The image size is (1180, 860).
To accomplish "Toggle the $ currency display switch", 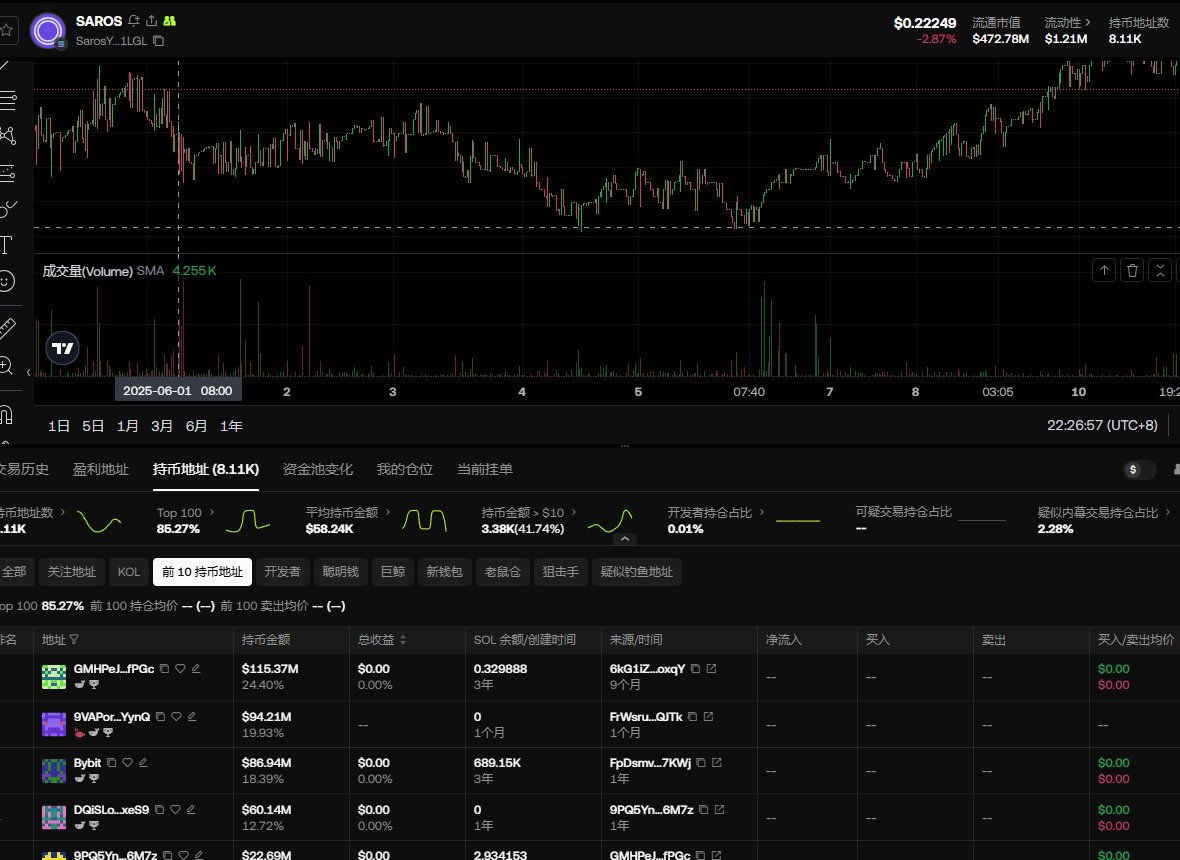I will [1139, 470].
